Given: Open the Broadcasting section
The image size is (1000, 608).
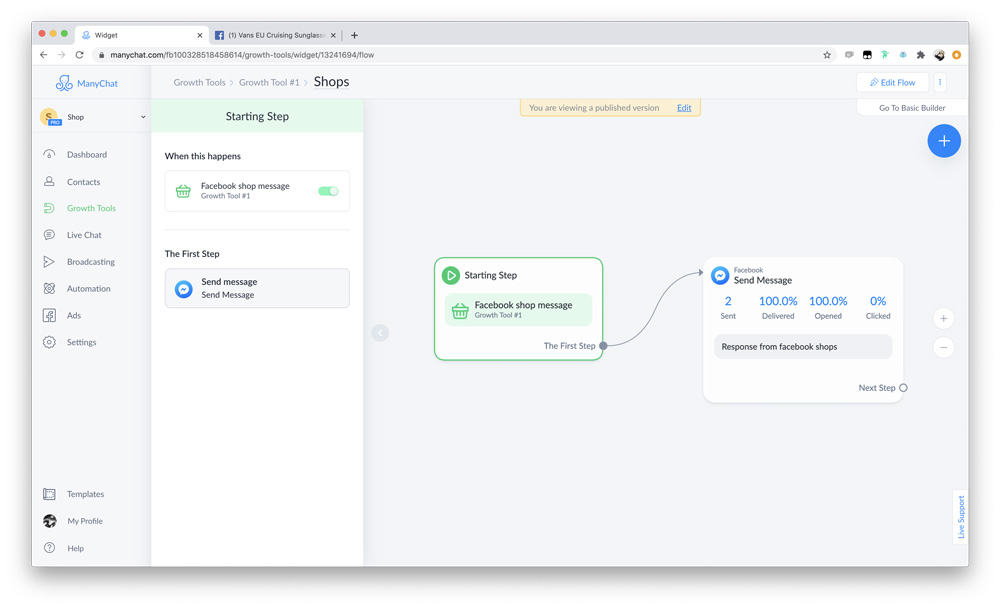Looking at the screenshot, I should tap(91, 262).
